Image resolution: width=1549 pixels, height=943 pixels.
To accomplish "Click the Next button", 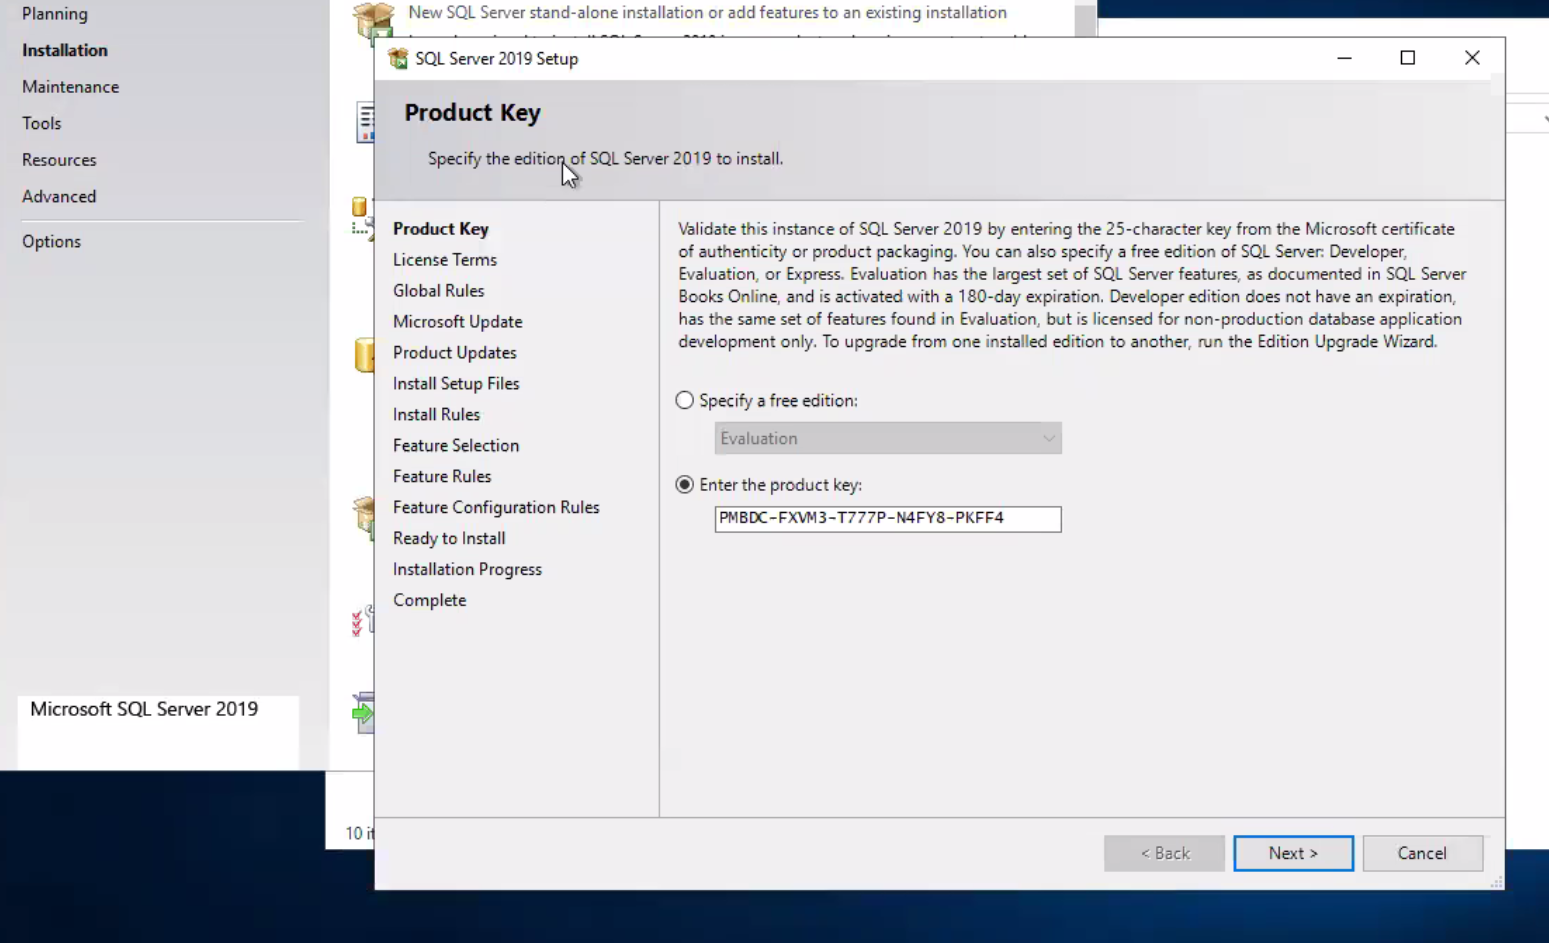I will coord(1293,853).
